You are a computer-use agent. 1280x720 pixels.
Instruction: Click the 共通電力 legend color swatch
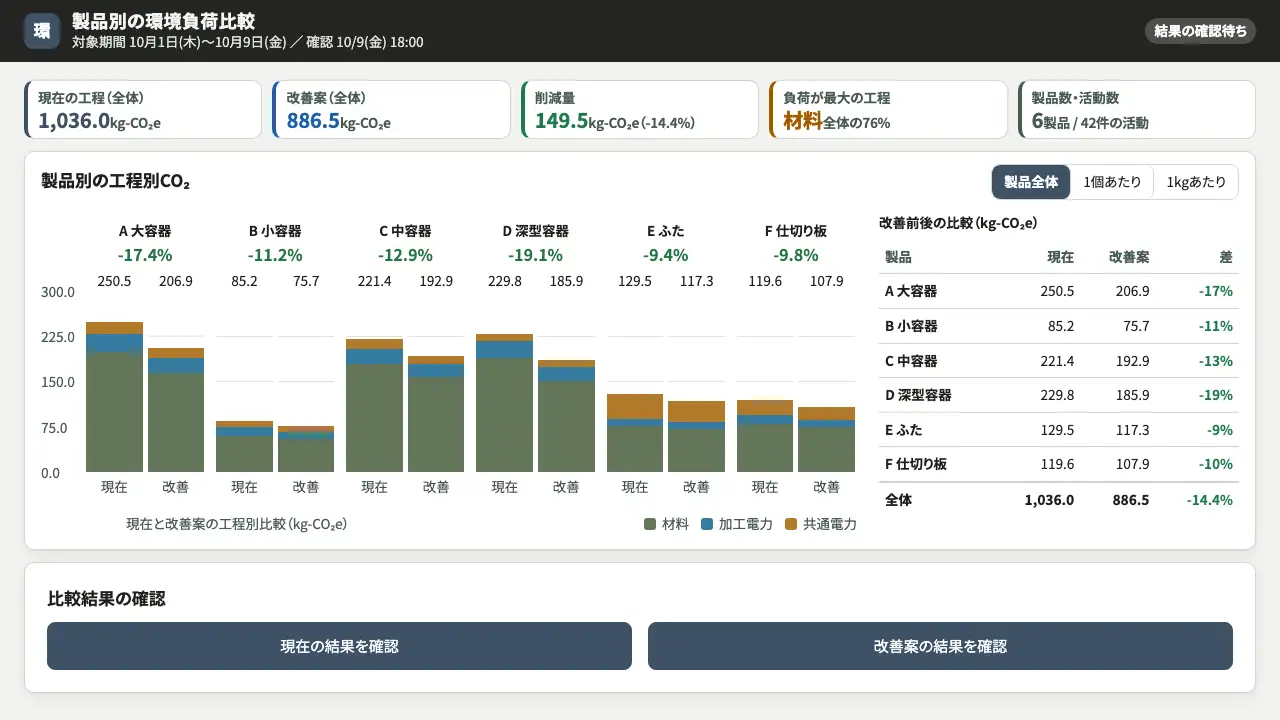click(791, 524)
